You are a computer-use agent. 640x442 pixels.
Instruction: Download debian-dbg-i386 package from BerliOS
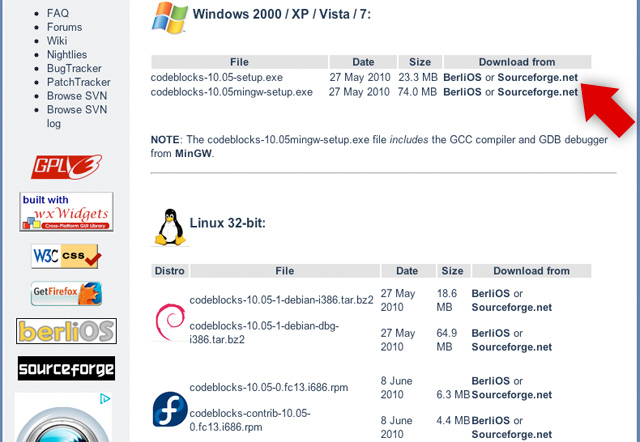(x=491, y=333)
